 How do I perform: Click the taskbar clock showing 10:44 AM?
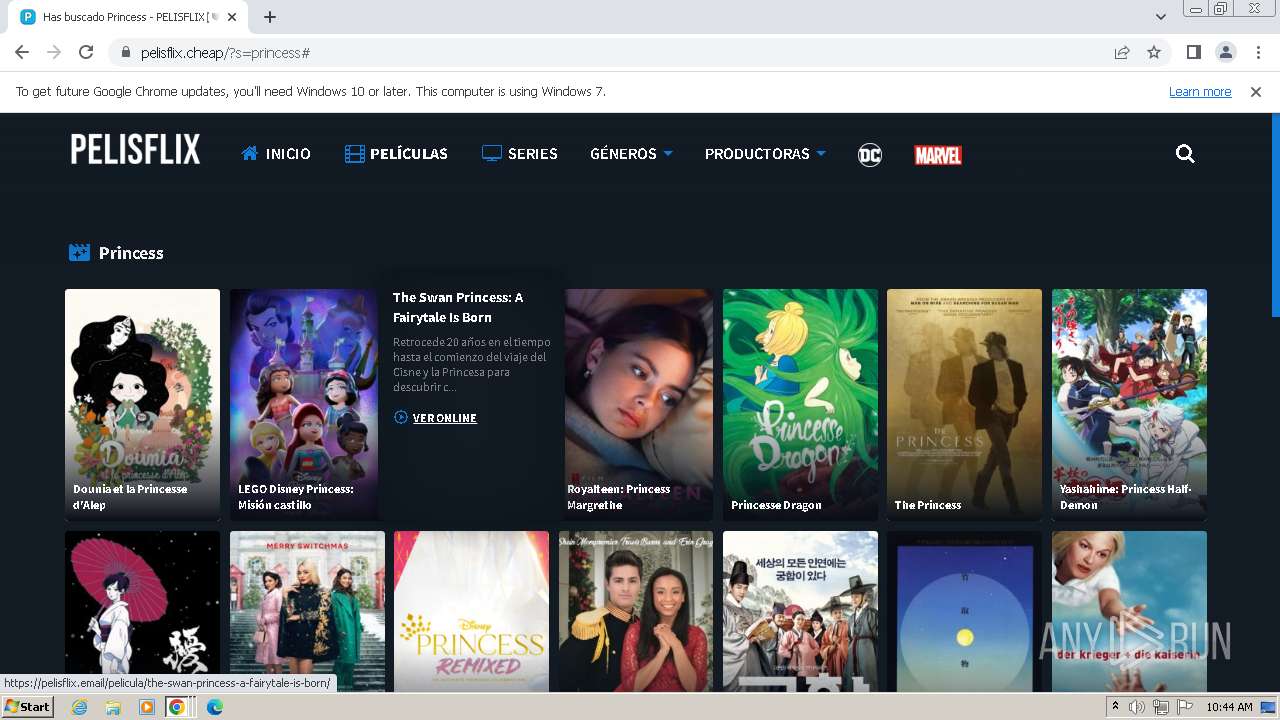point(1229,707)
